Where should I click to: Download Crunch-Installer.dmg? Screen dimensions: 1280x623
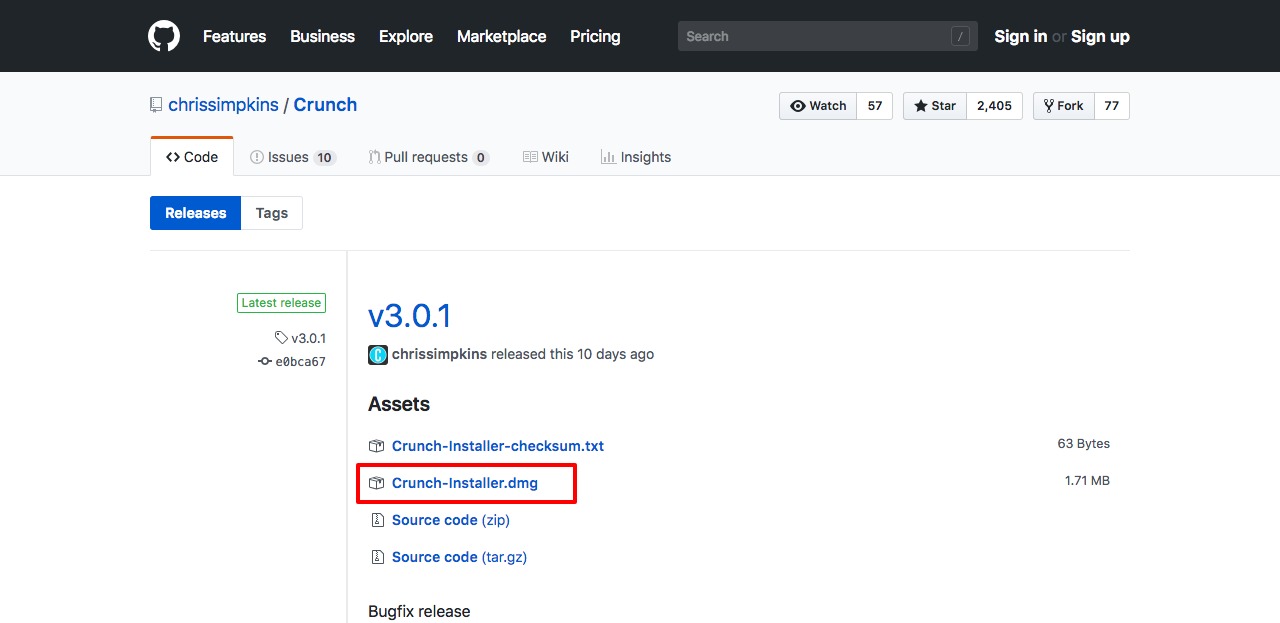pos(465,483)
